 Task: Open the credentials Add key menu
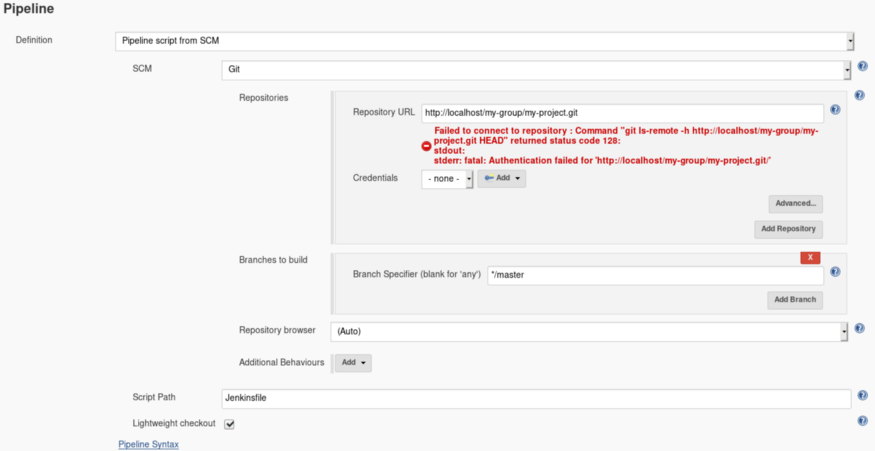[501, 178]
